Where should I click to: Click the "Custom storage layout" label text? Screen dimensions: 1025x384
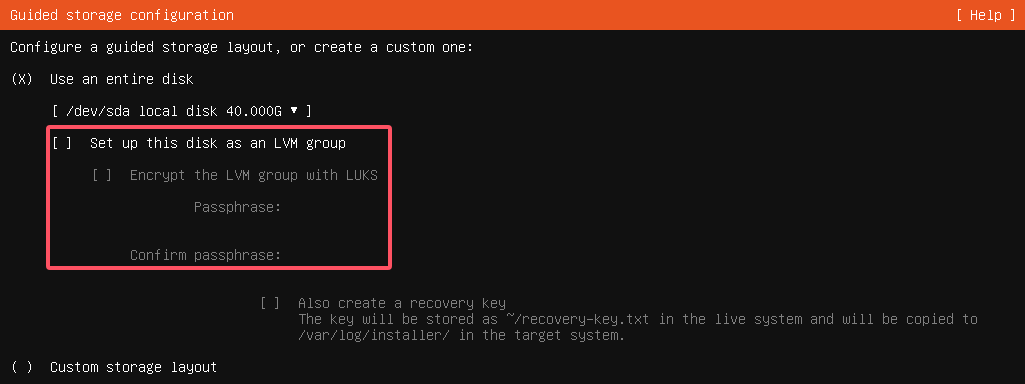133,367
